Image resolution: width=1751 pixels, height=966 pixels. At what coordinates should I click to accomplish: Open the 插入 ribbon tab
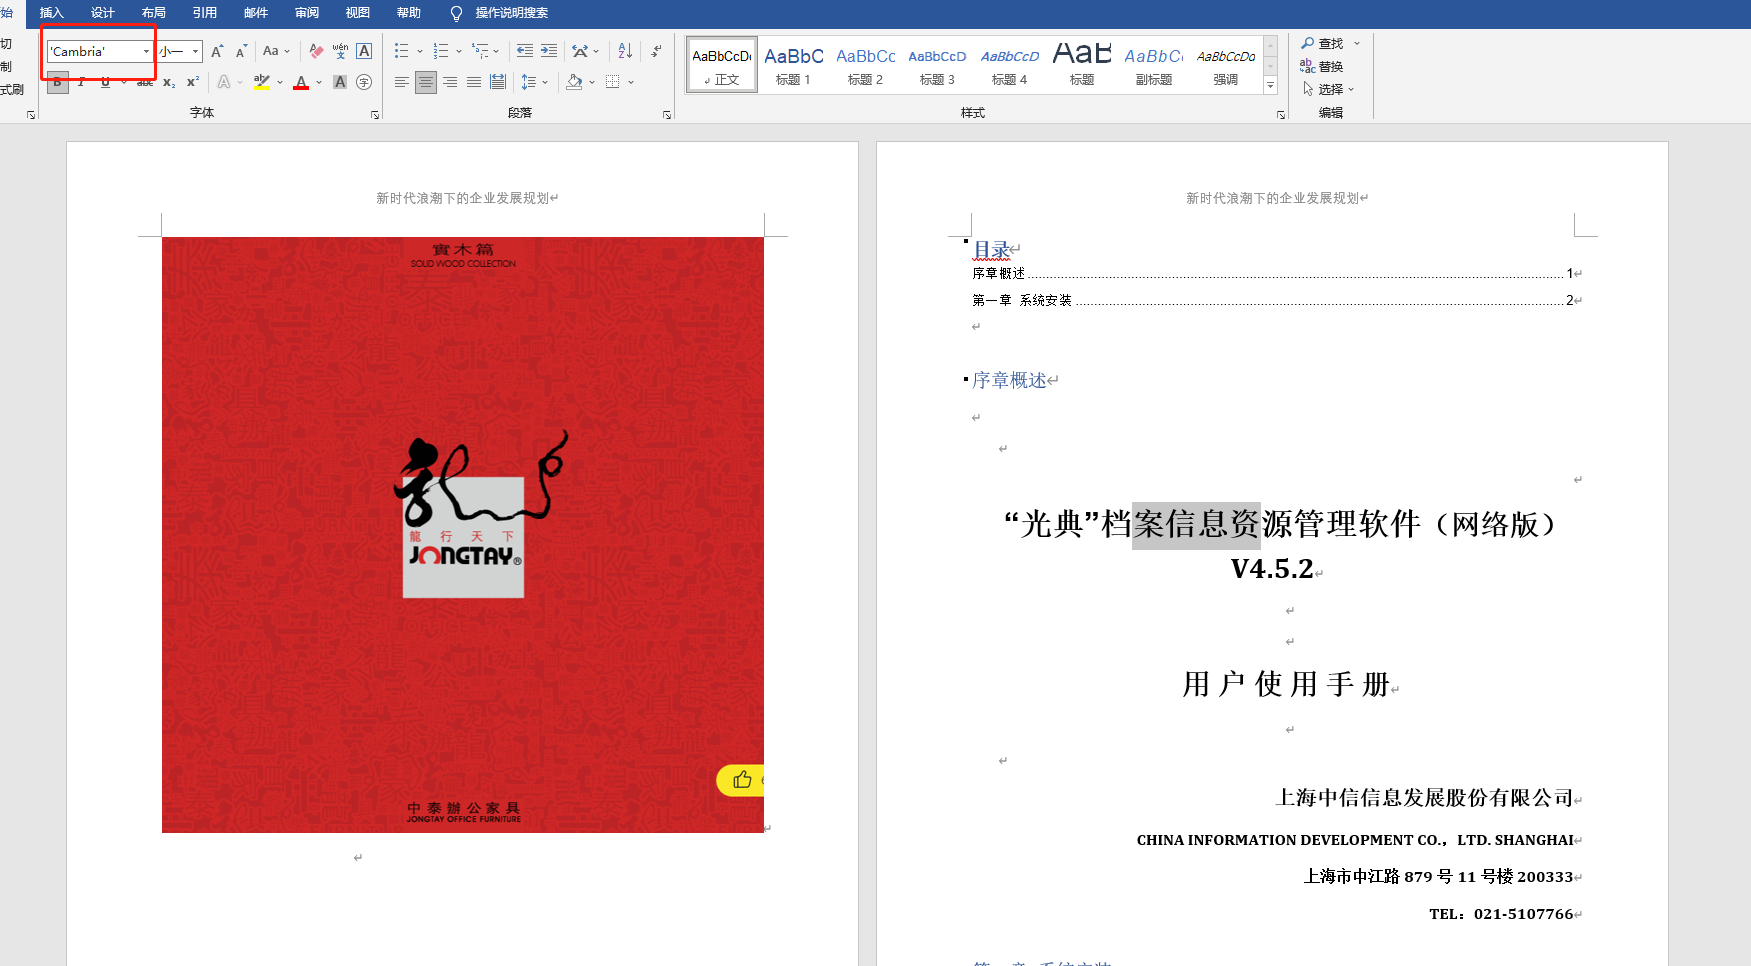[x=51, y=13]
